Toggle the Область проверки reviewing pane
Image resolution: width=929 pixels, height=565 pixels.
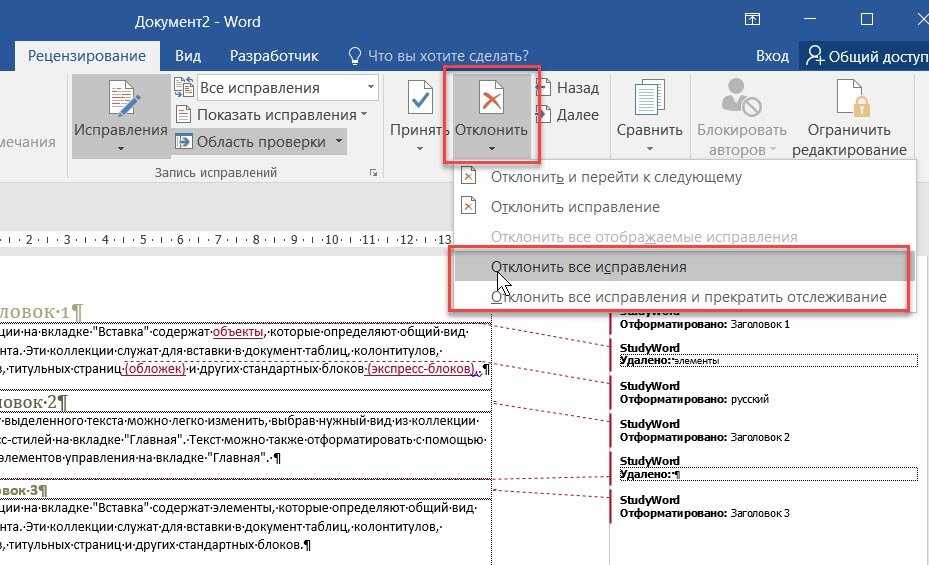pyautogui.click(x=251, y=142)
